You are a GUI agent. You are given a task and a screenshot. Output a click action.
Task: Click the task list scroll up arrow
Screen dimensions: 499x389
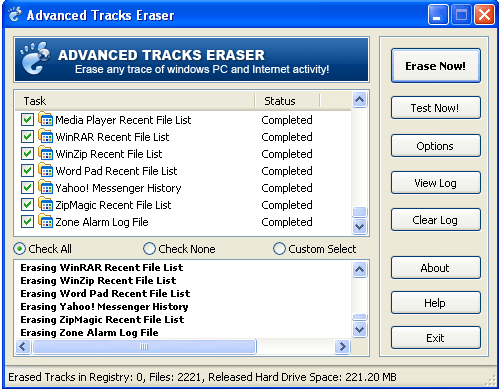point(360,99)
